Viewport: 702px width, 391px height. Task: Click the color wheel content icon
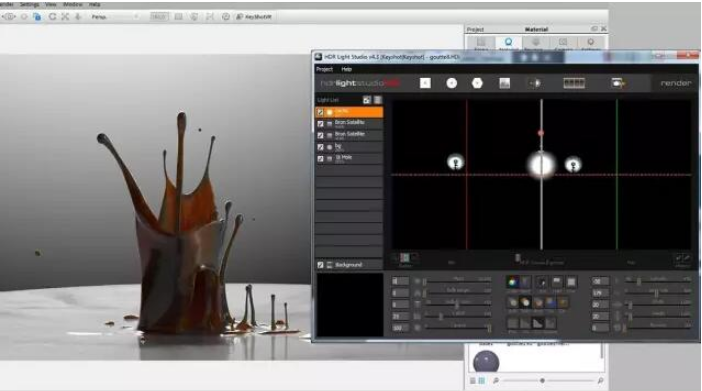[x=513, y=282]
